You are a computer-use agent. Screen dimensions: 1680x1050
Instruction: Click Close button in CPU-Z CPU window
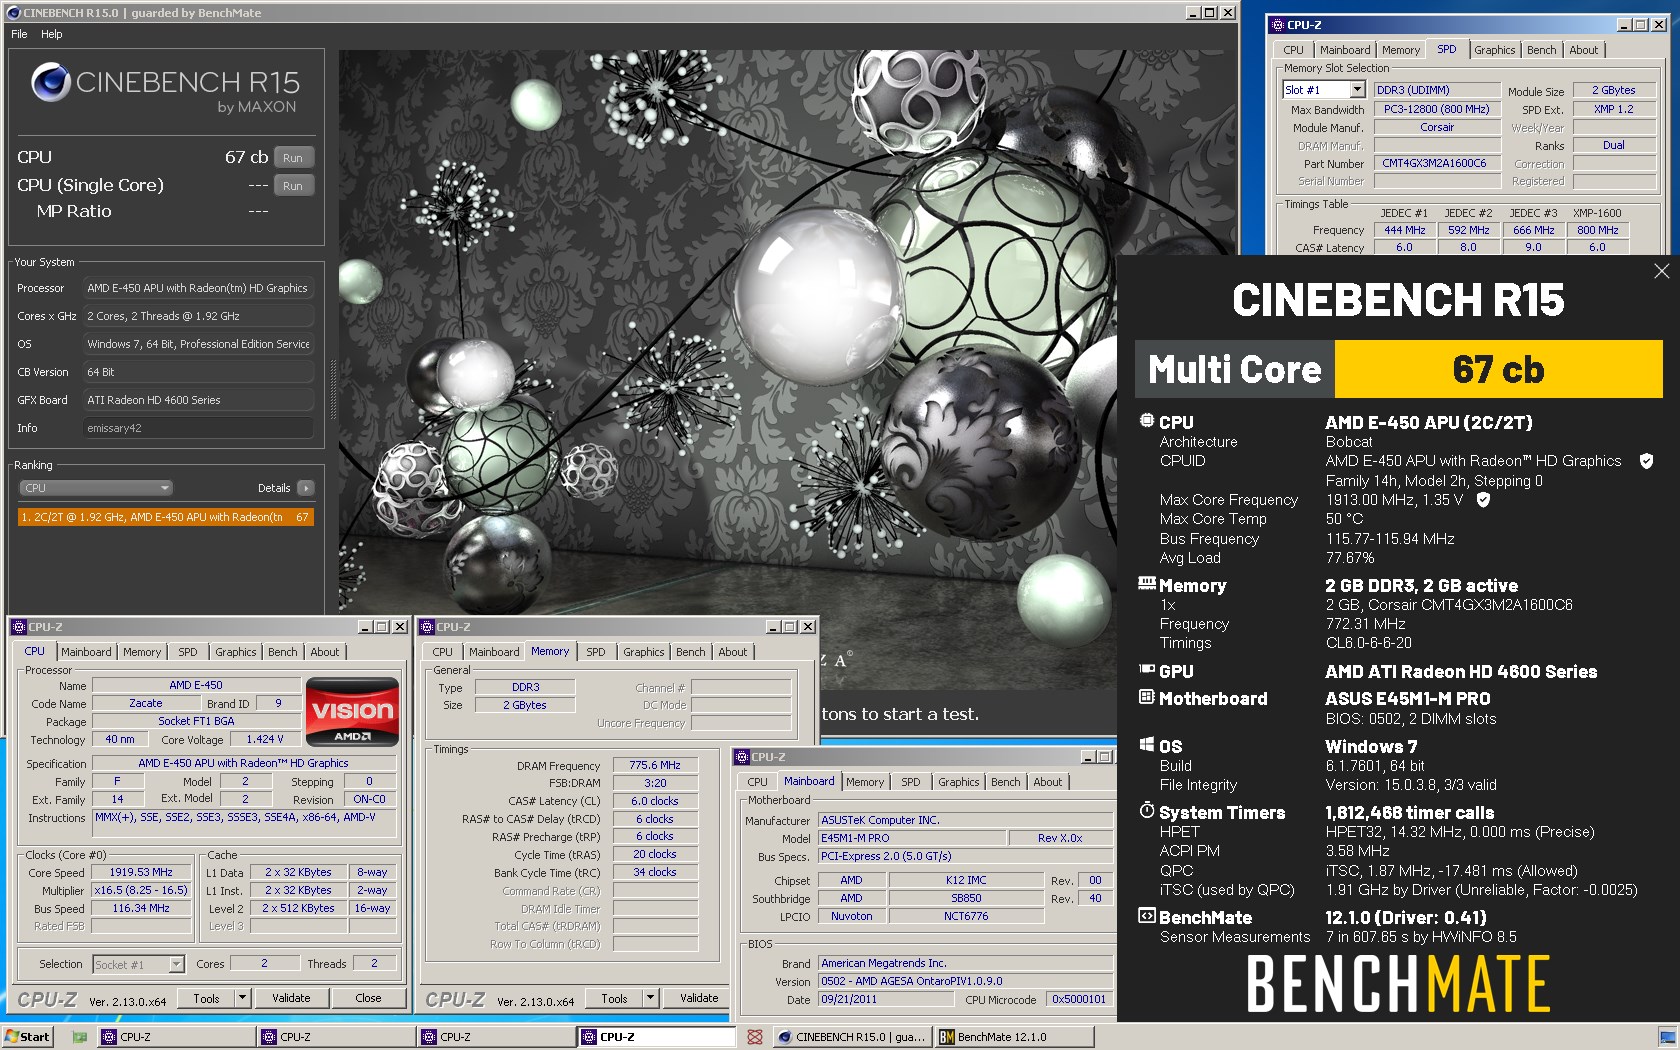[x=368, y=998]
